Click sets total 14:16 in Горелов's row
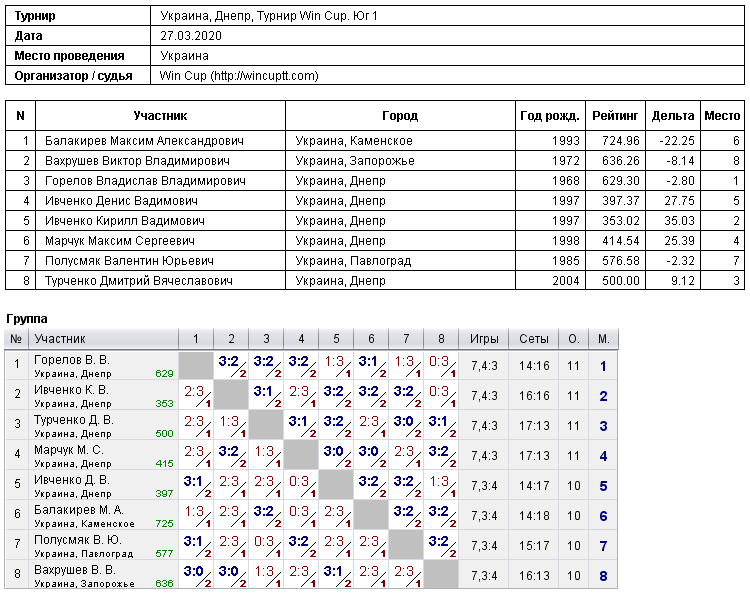Image resolution: width=750 pixels, height=594 pixels. click(x=534, y=366)
